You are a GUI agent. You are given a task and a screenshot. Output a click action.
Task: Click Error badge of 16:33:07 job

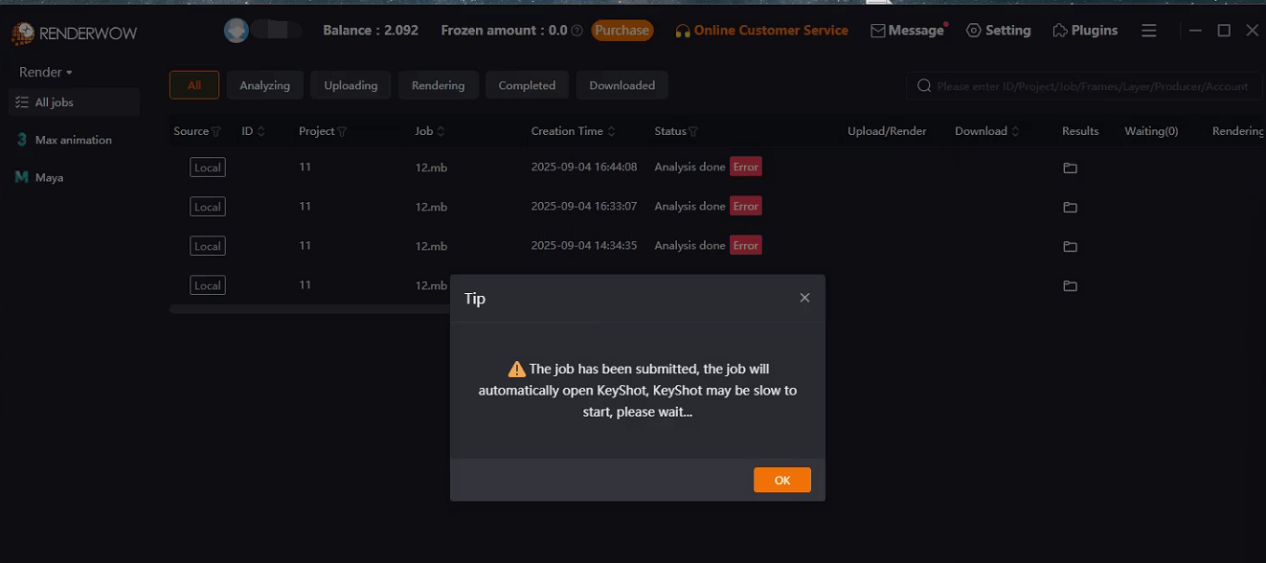click(x=746, y=206)
